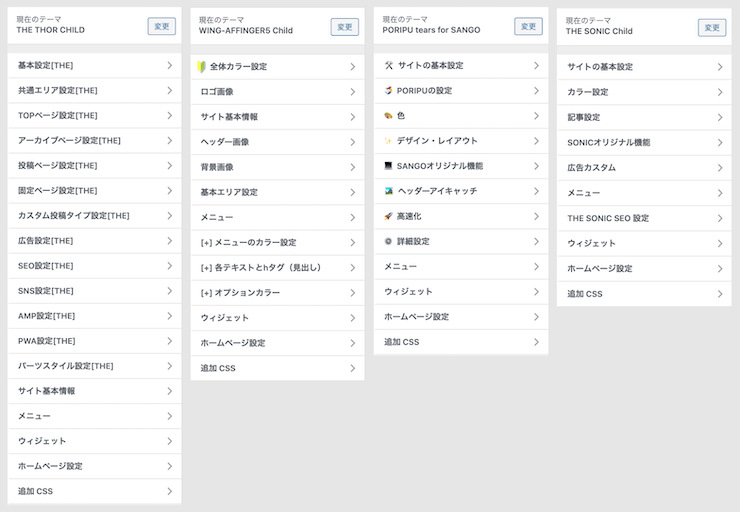Expand 基本設定[THE] with its chevron arrow
Image resolution: width=740 pixels, height=512 pixels.
(x=170, y=65)
